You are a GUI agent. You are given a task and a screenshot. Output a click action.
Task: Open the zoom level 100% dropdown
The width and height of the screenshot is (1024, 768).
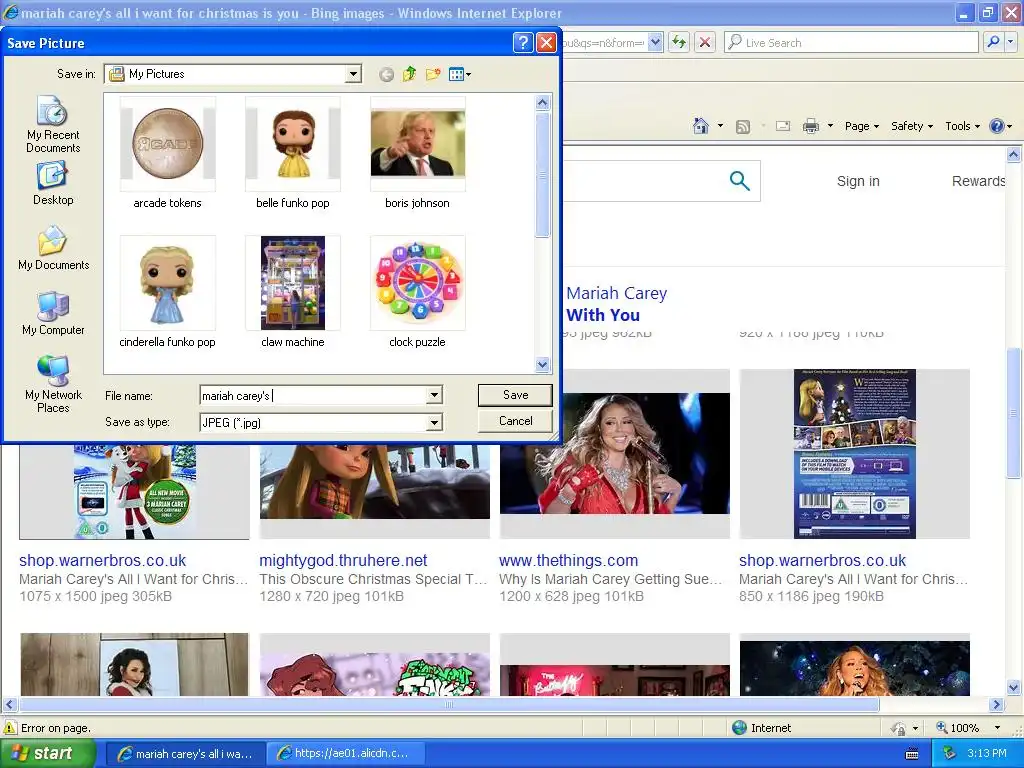click(997, 728)
